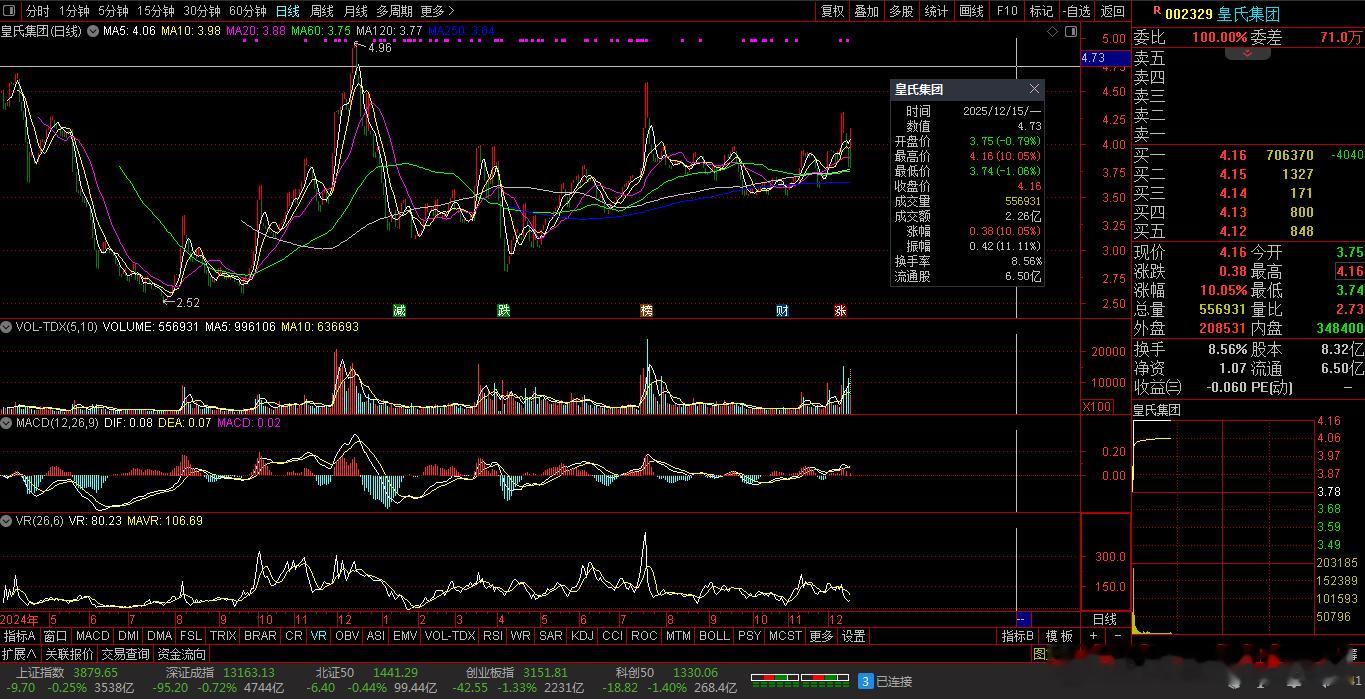This screenshot has width=1365, height=699.
Task: Select the 日线 daily period tab
Action: [287, 11]
